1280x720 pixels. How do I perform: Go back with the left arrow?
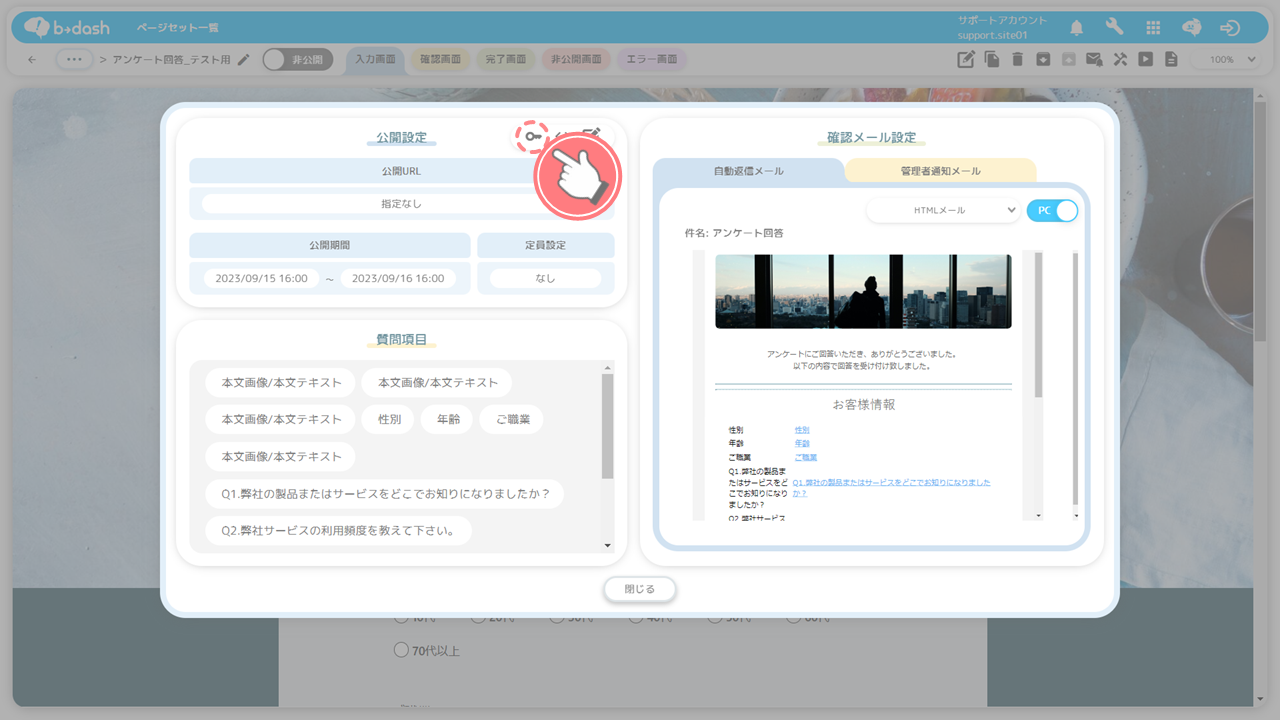[32, 60]
